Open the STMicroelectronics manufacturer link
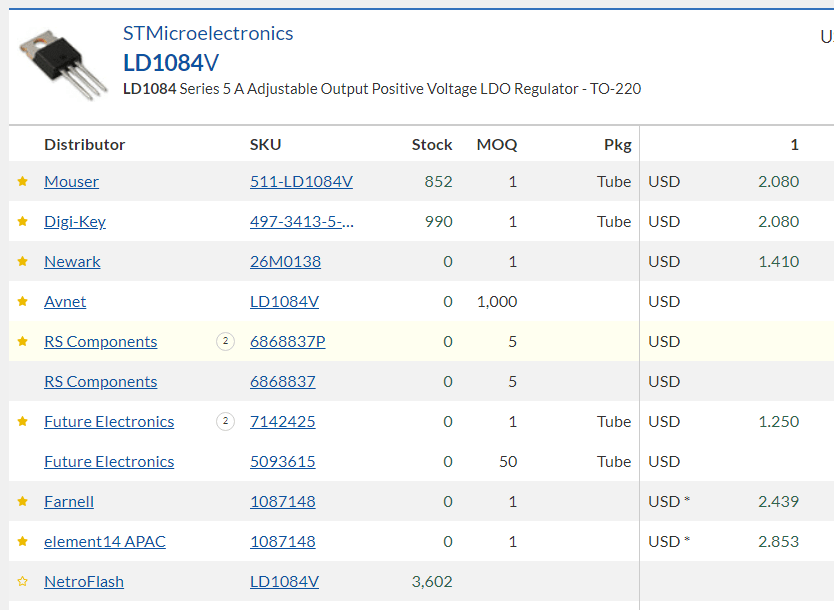The width and height of the screenshot is (834, 610). tap(208, 34)
